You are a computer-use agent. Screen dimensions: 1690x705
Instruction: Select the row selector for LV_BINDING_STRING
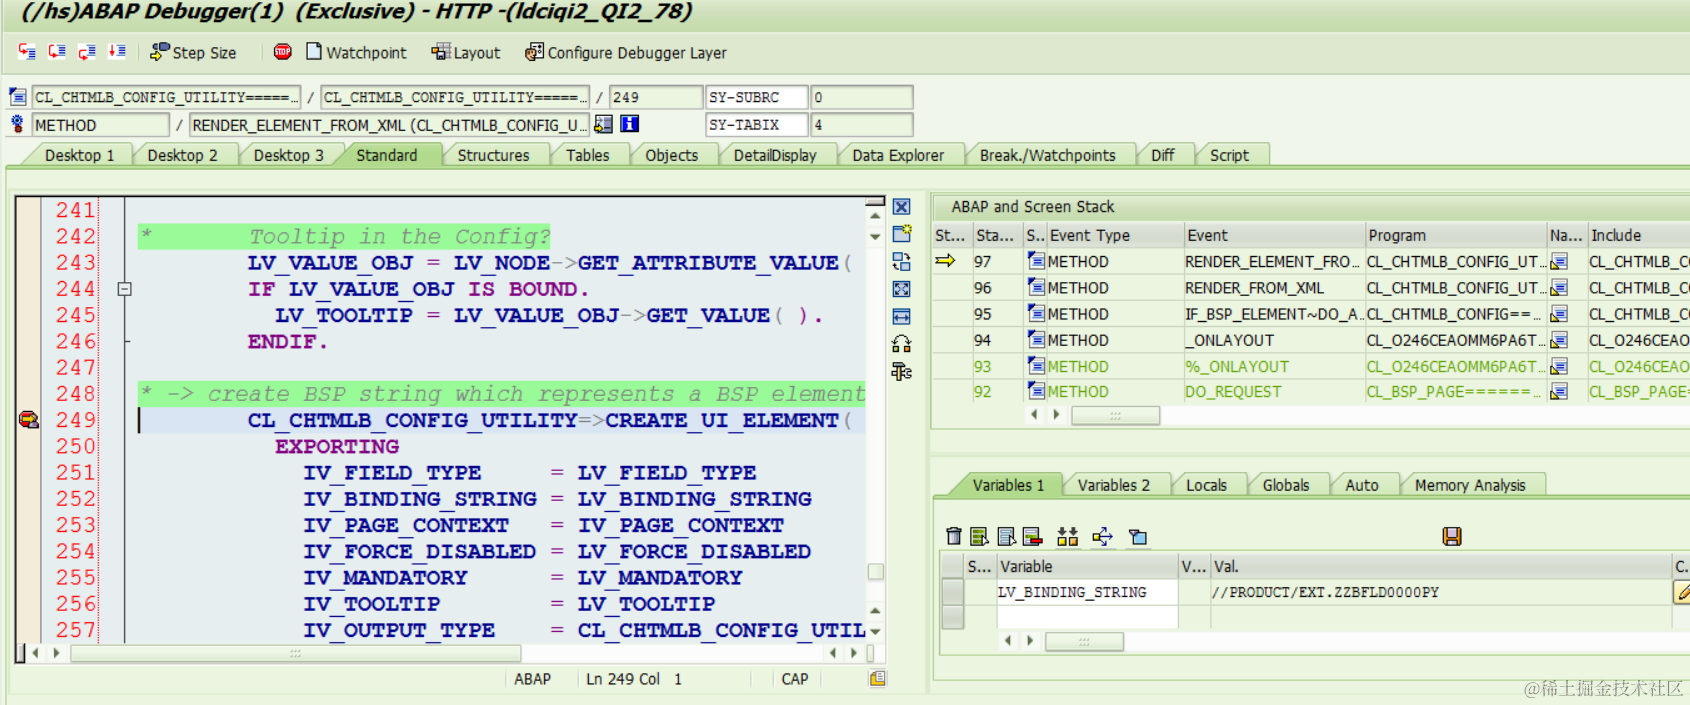(953, 592)
